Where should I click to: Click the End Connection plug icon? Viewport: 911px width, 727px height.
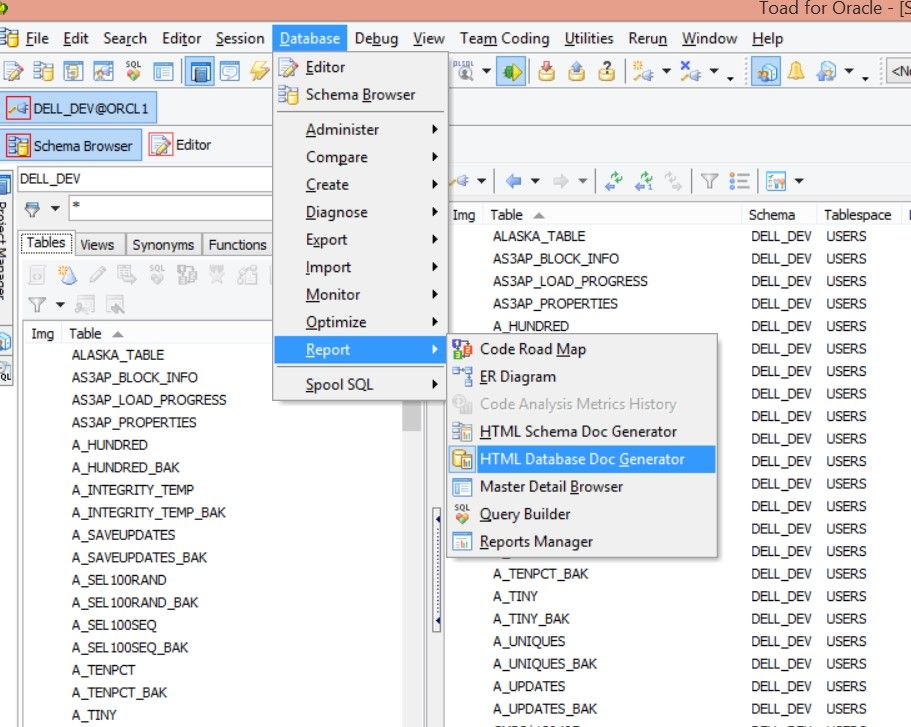[x=690, y=71]
